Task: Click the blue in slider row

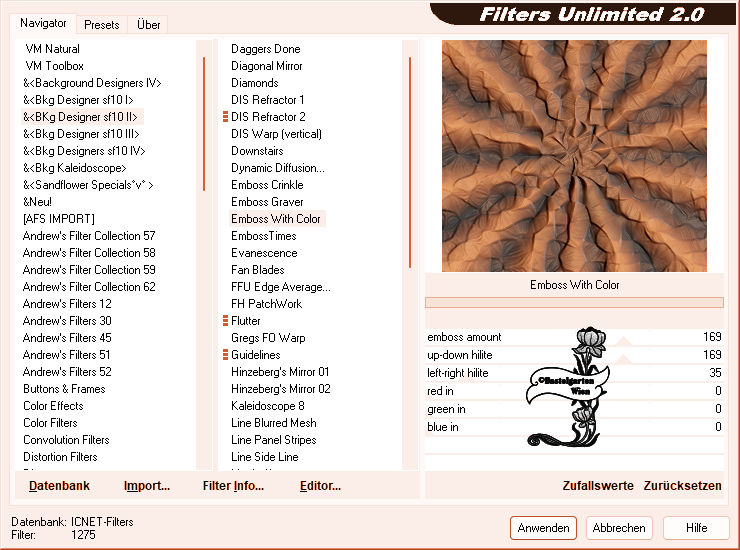Action: pos(574,427)
